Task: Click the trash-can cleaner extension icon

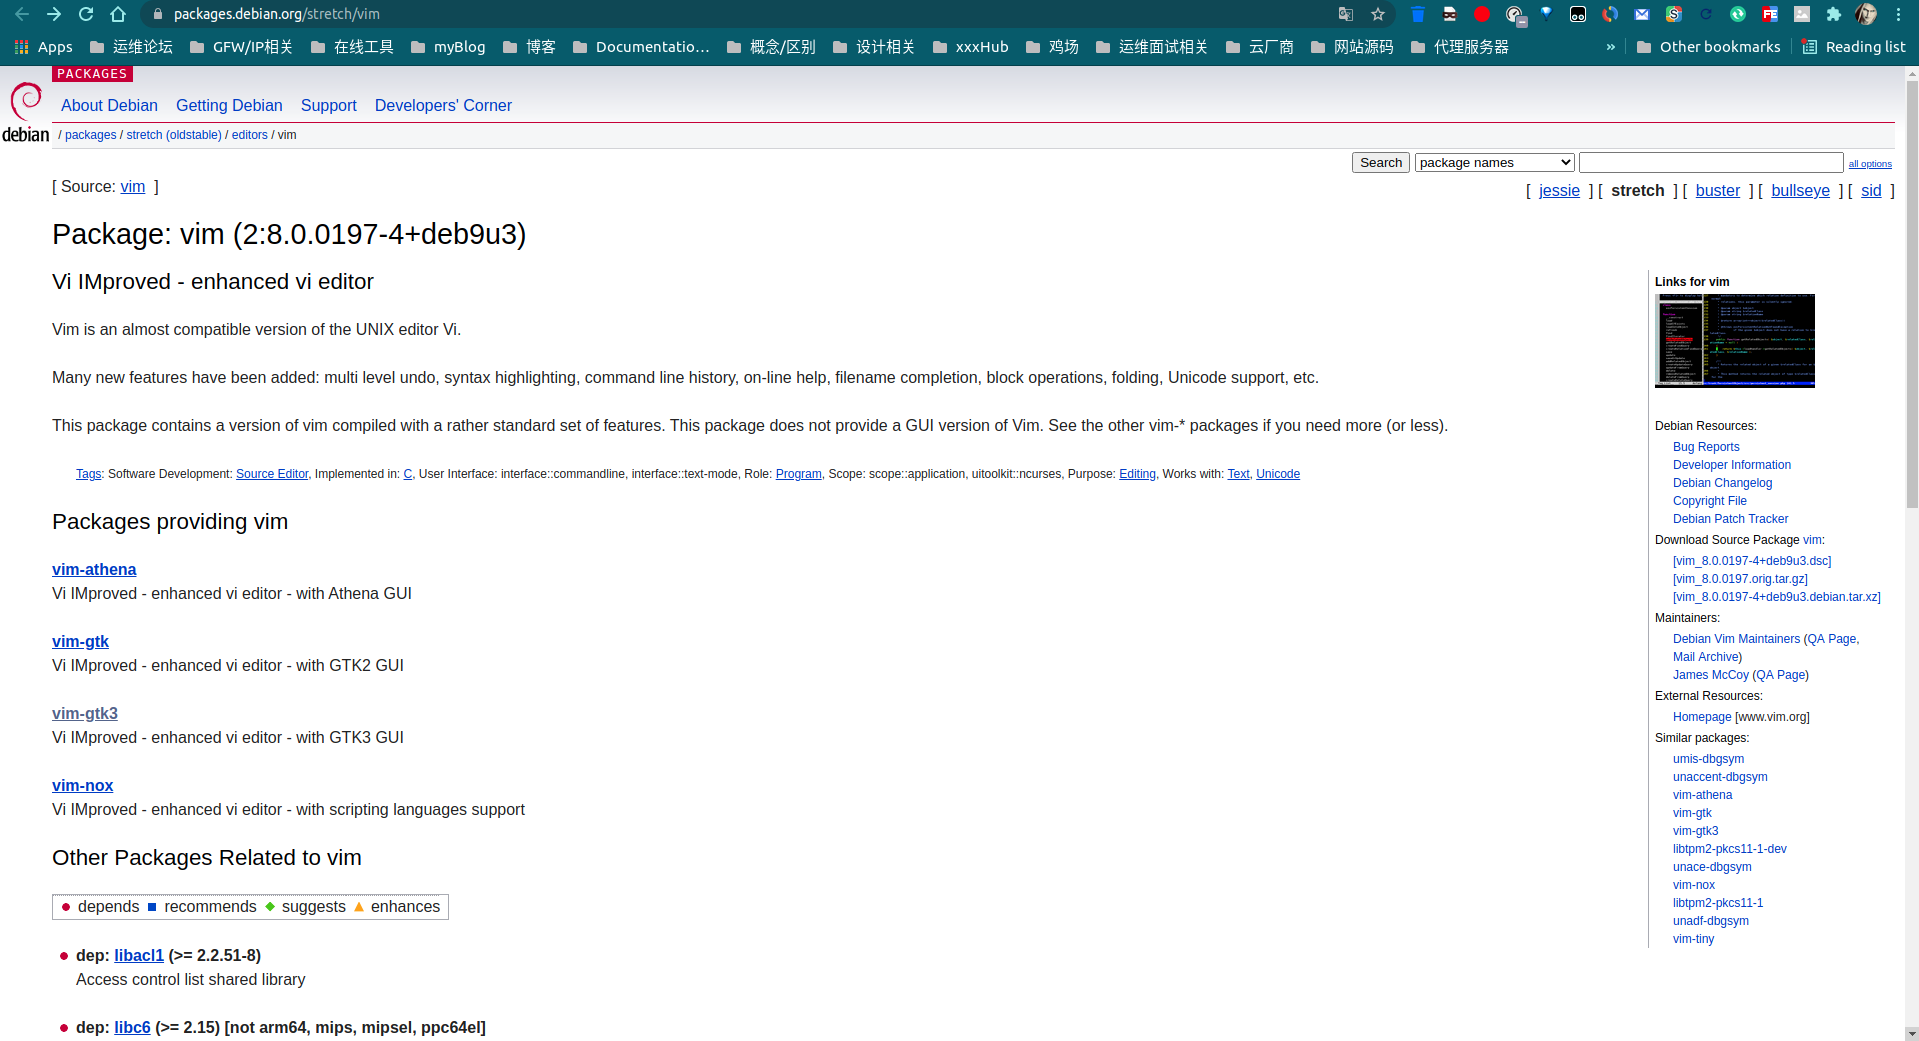Action: tap(1416, 14)
